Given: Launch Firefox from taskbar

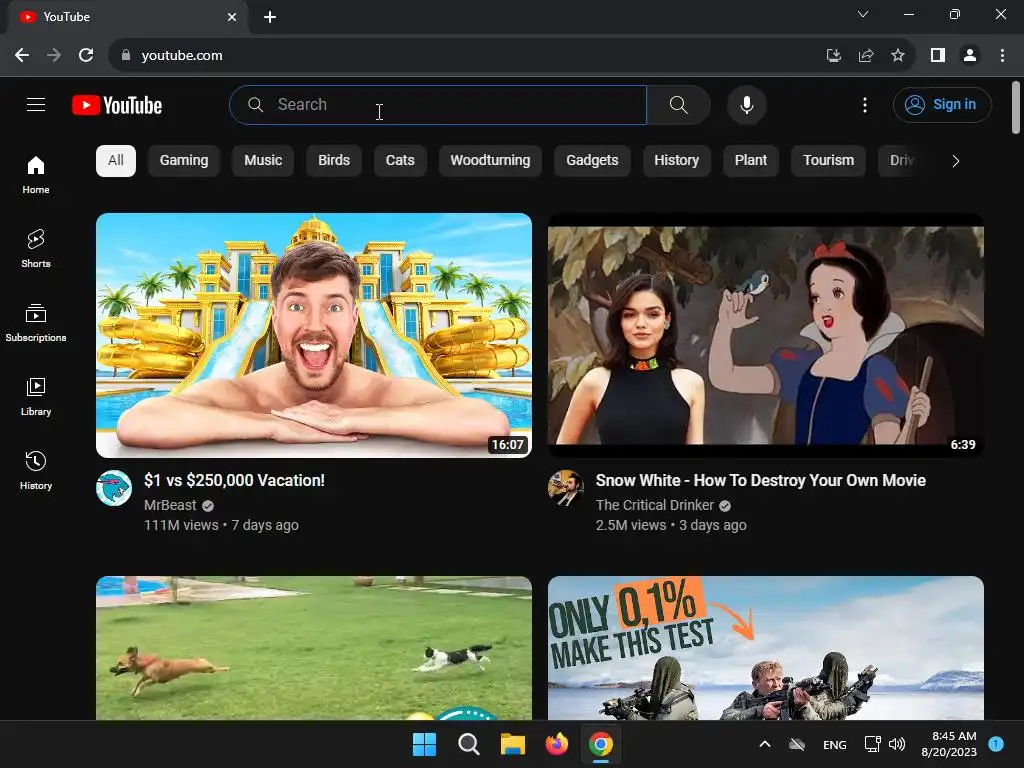Looking at the screenshot, I should coord(556,744).
